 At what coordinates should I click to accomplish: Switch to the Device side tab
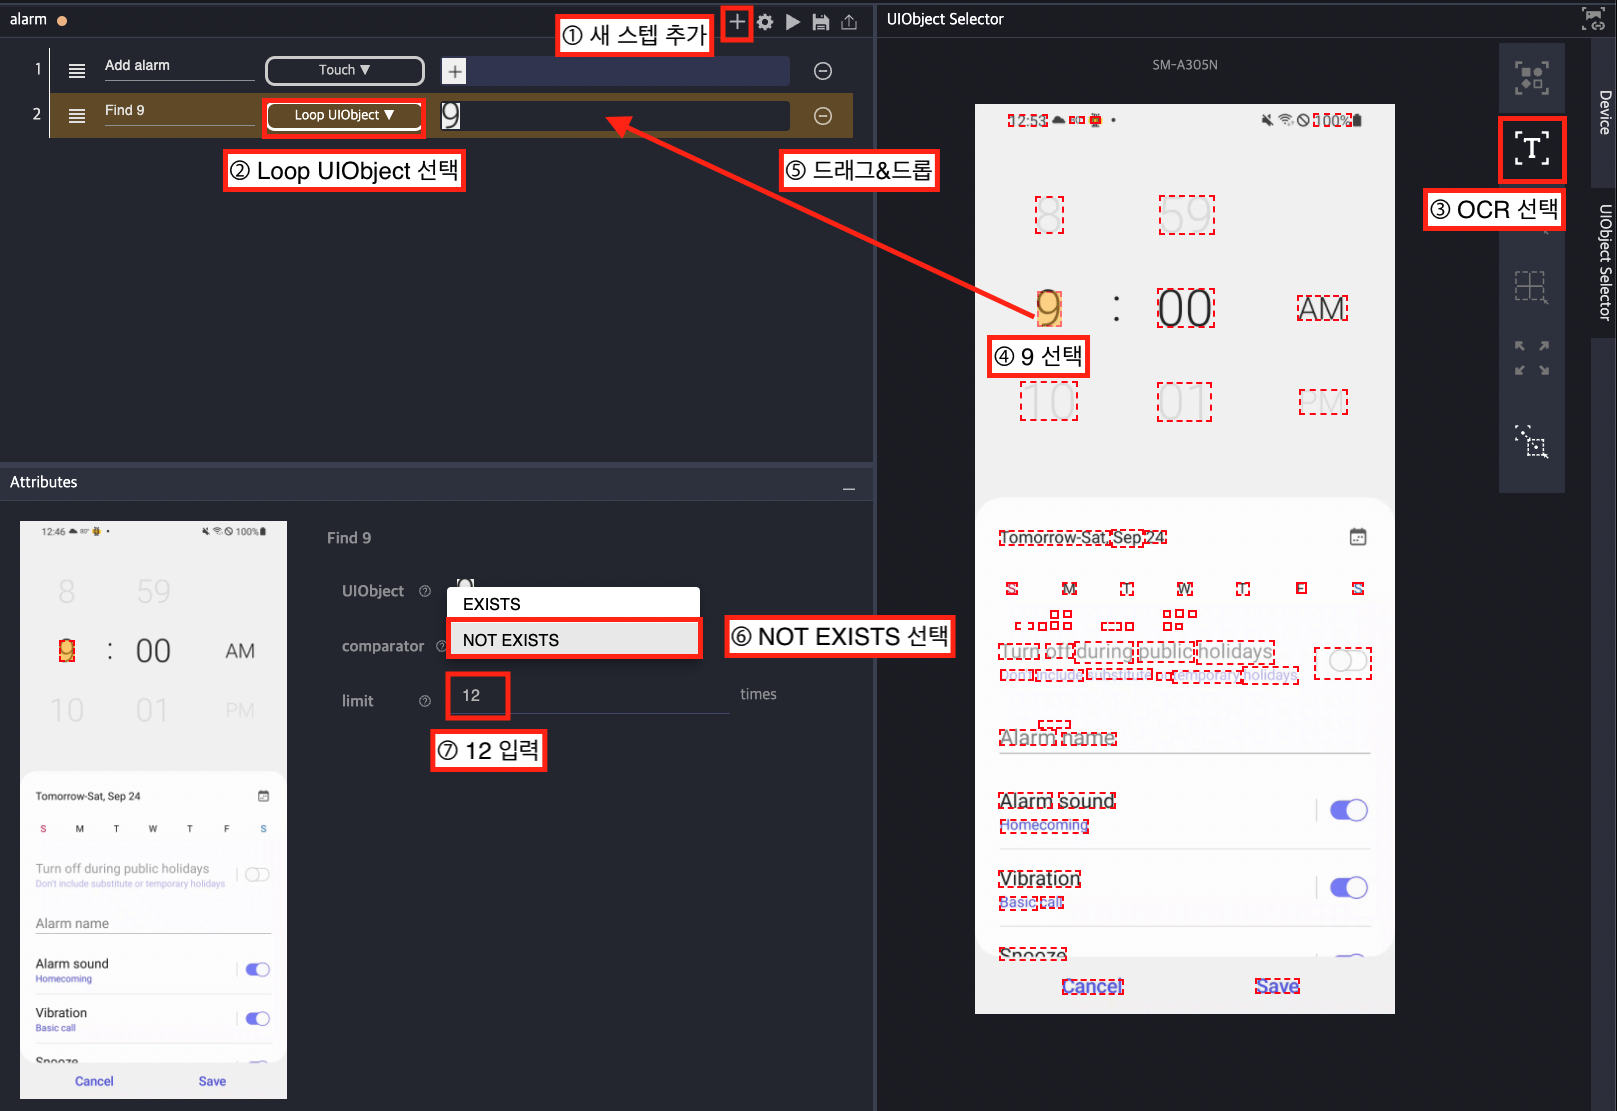pos(1604,112)
